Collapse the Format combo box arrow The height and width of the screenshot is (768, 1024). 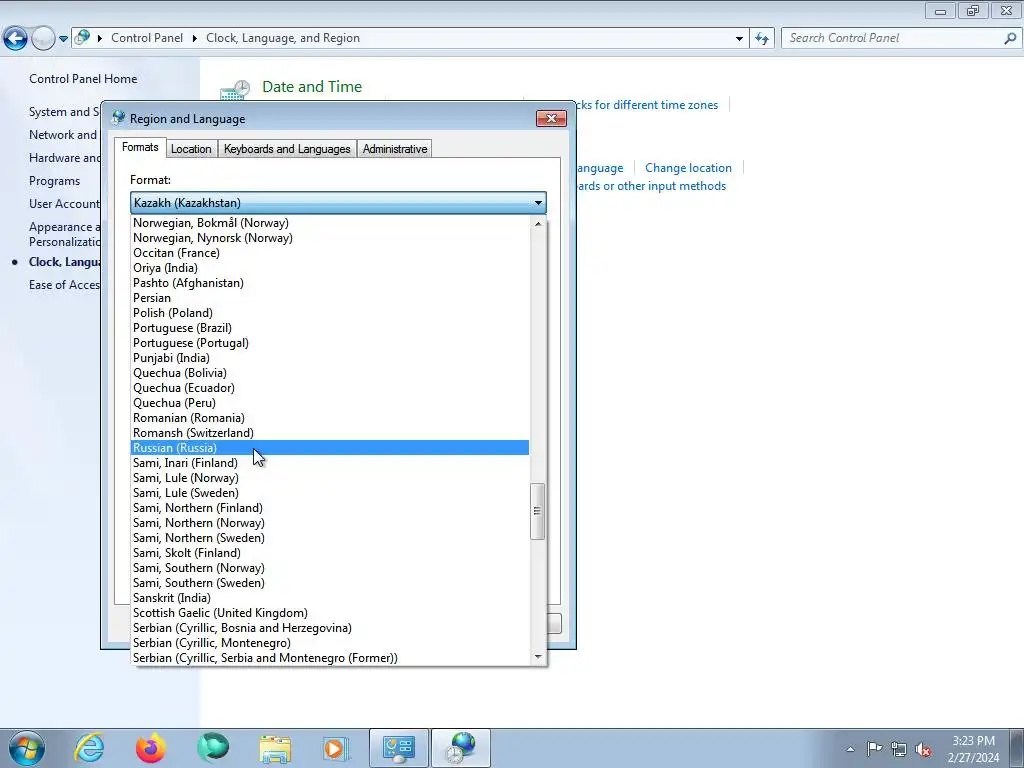coord(538,203)
